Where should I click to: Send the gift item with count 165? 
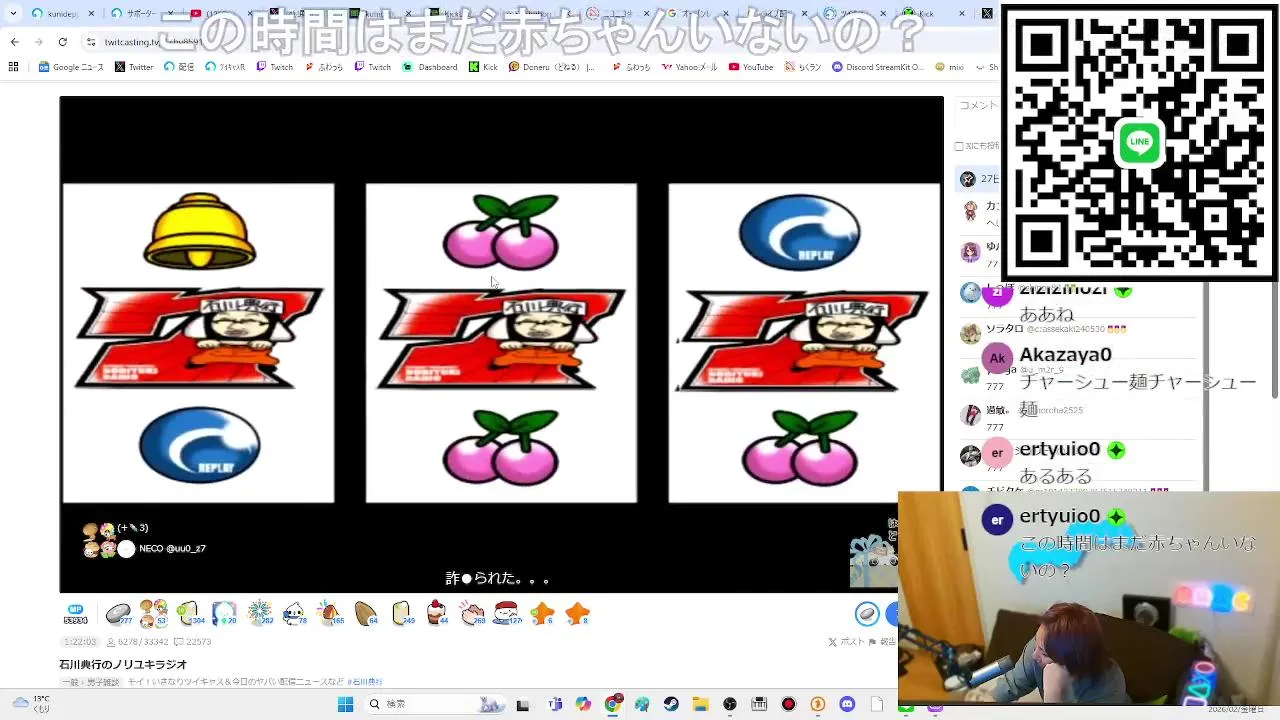330,613
